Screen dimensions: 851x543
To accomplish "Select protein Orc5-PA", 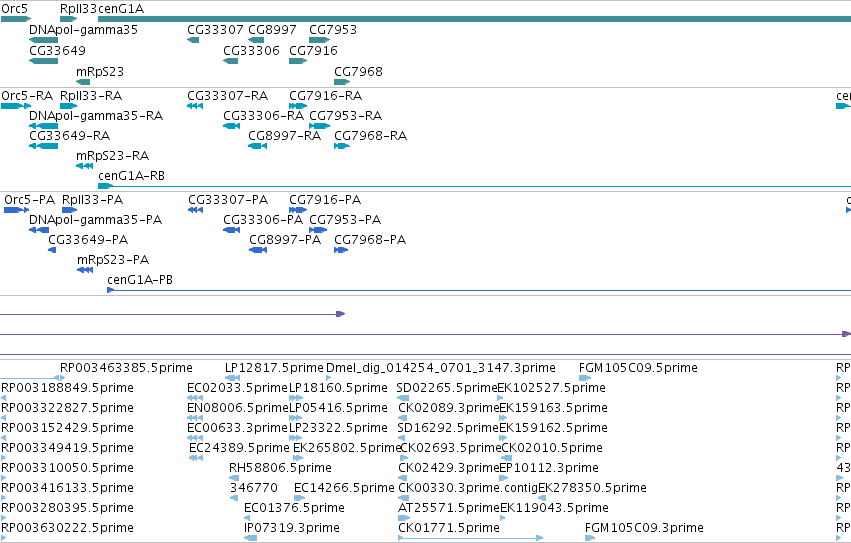I will point(16,210).
